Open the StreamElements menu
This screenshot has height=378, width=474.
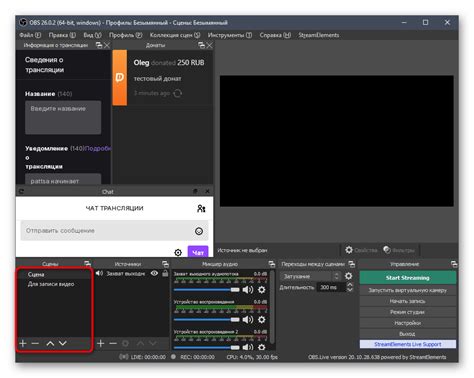point(318,35)
